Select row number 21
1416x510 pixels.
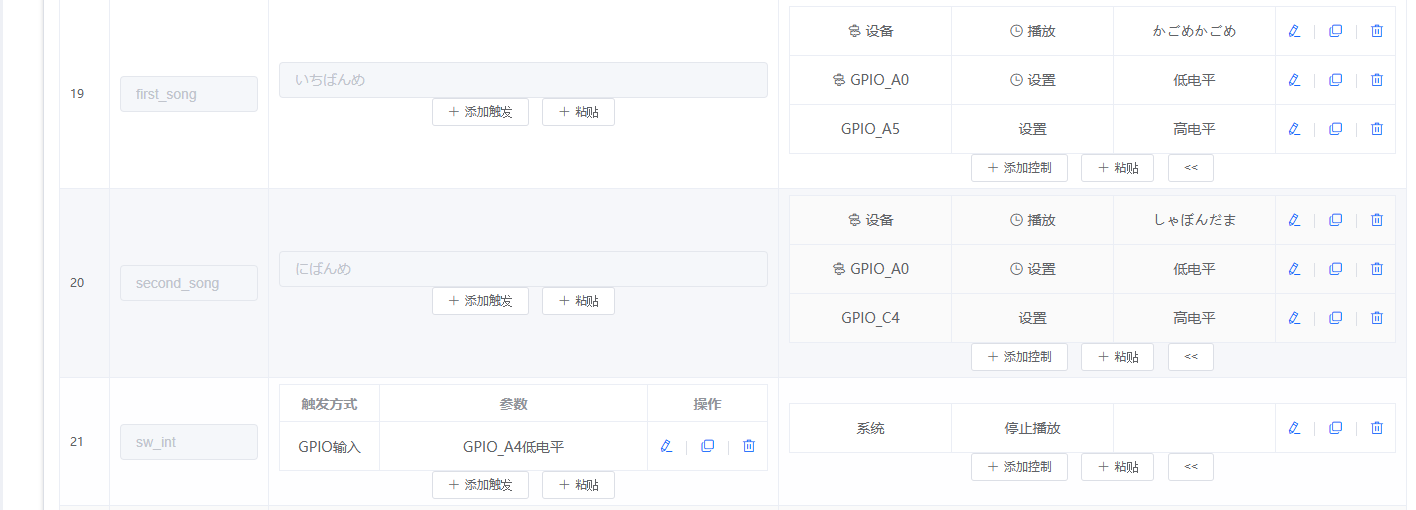pyautogui.click(x=77, y=442)
